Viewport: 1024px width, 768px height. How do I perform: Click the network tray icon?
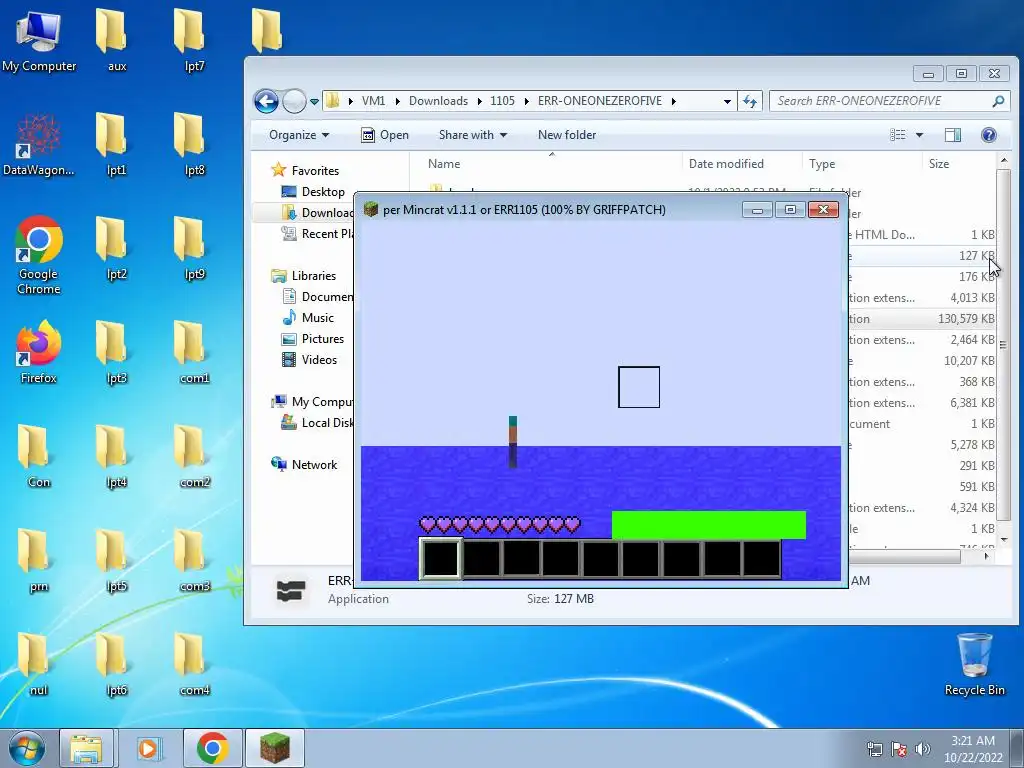(874, 749)
